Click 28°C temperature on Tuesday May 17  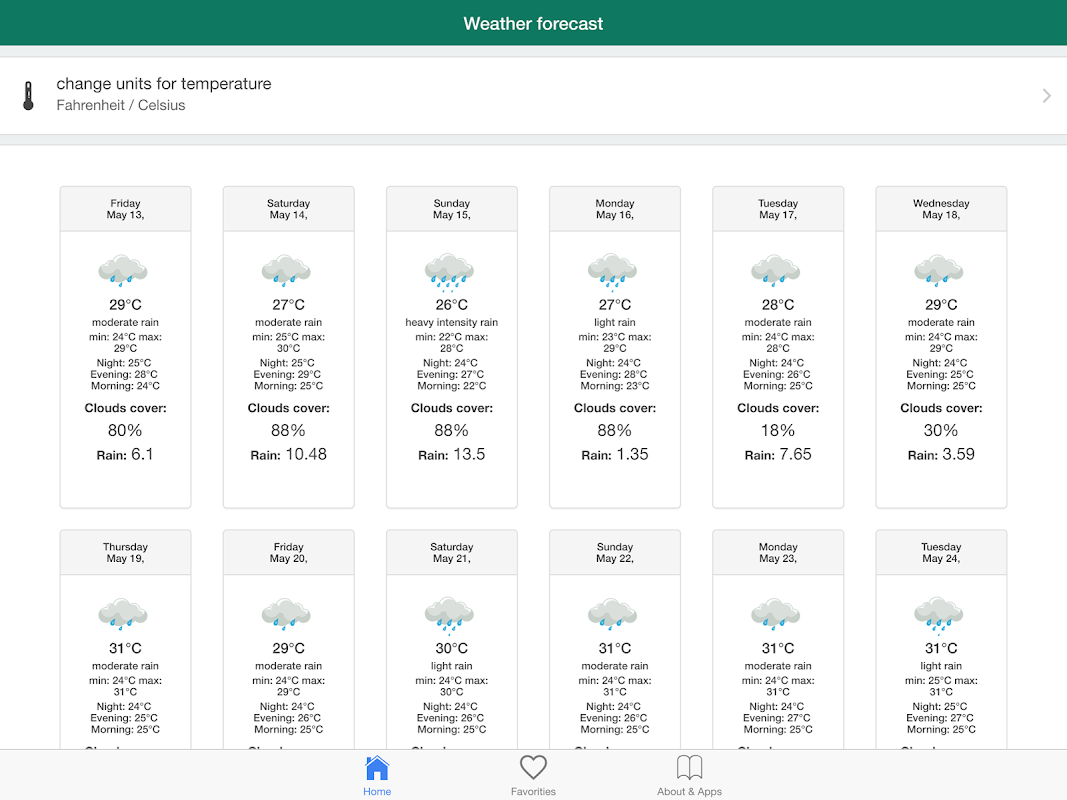coord(778,305)
